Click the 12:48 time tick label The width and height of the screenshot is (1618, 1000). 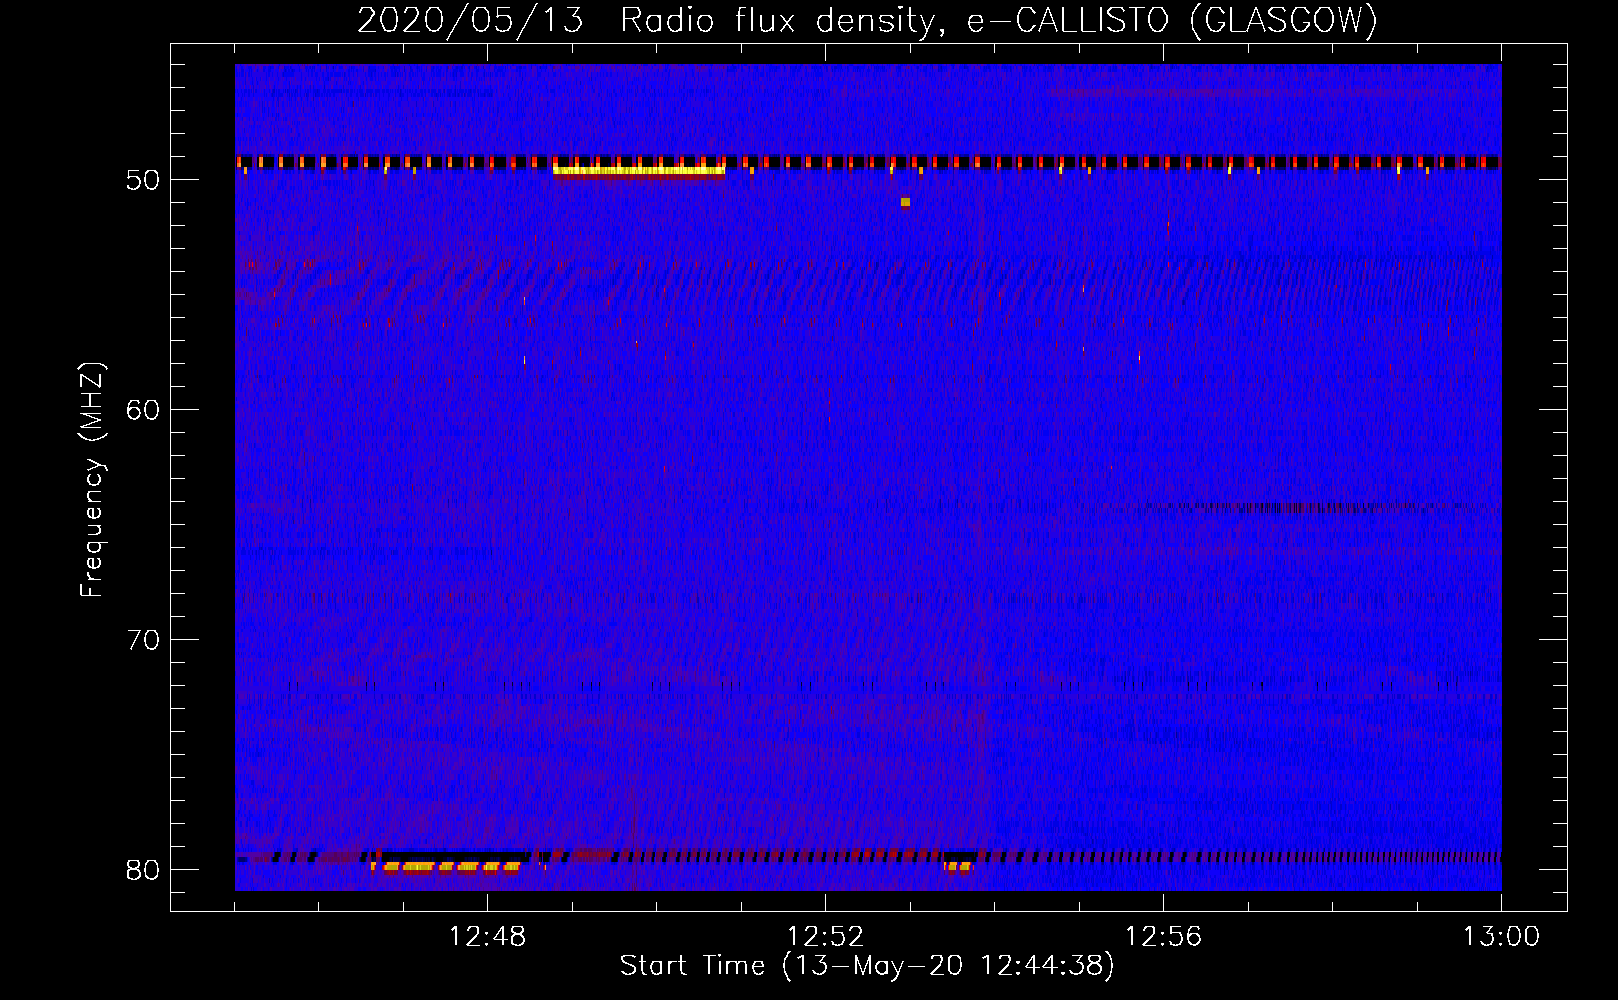click(487, 937)
